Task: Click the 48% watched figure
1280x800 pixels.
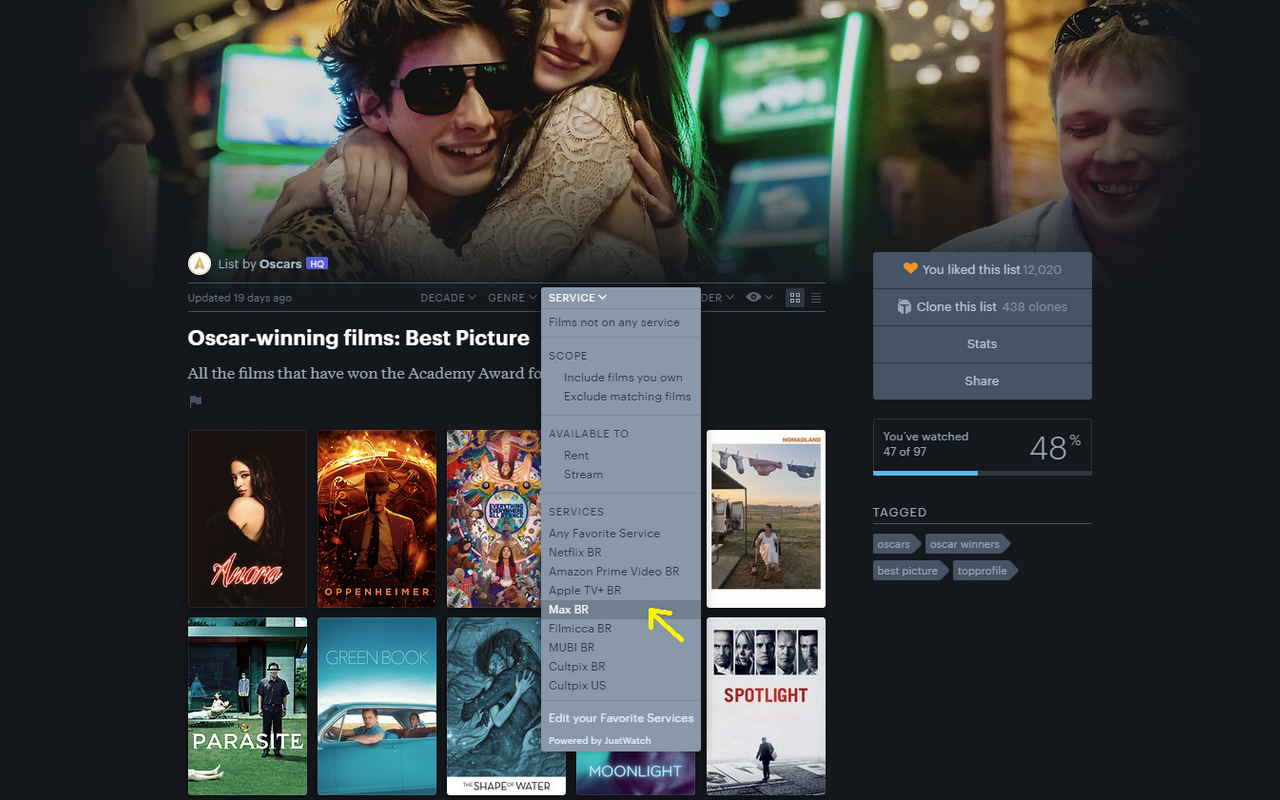Action: tap(1055, 447)
